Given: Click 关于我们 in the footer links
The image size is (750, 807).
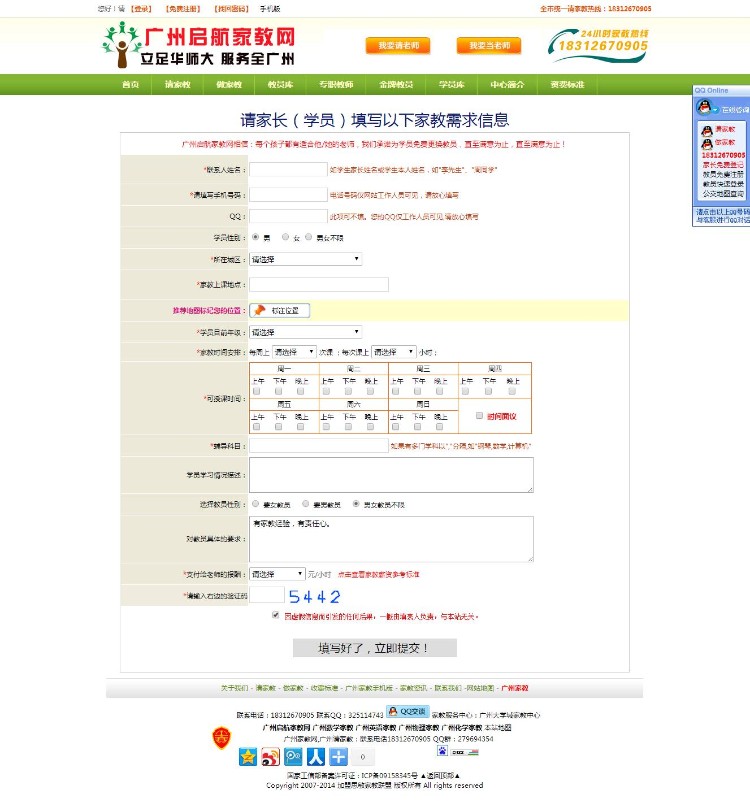Looking at the screenshot, I should 234,688.
